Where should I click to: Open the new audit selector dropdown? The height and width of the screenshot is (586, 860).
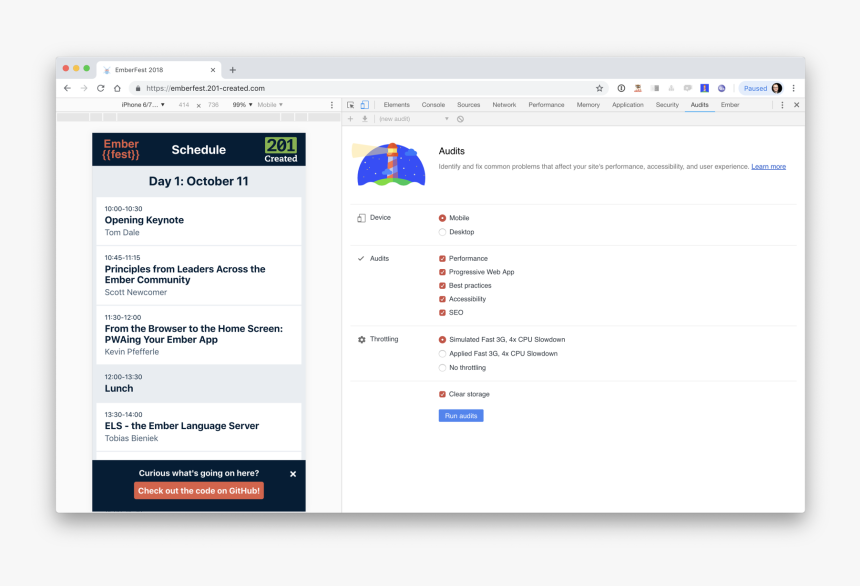[414, 119]
